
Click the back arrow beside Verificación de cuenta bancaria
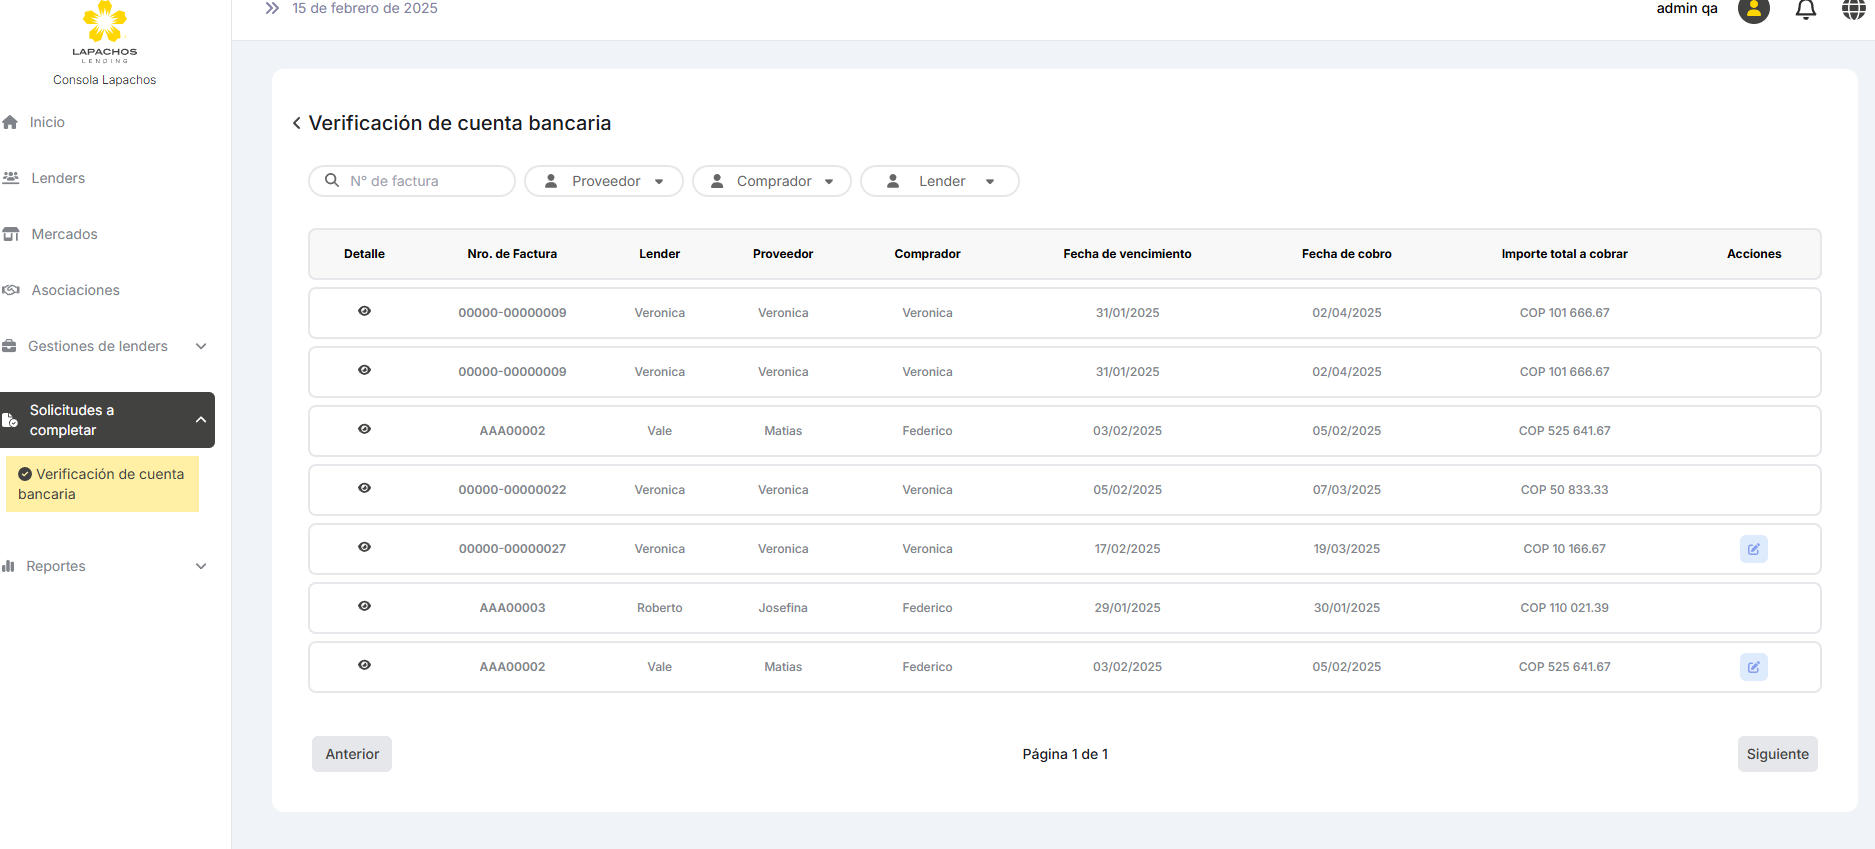pyautogui.click(x=296, y=123)
